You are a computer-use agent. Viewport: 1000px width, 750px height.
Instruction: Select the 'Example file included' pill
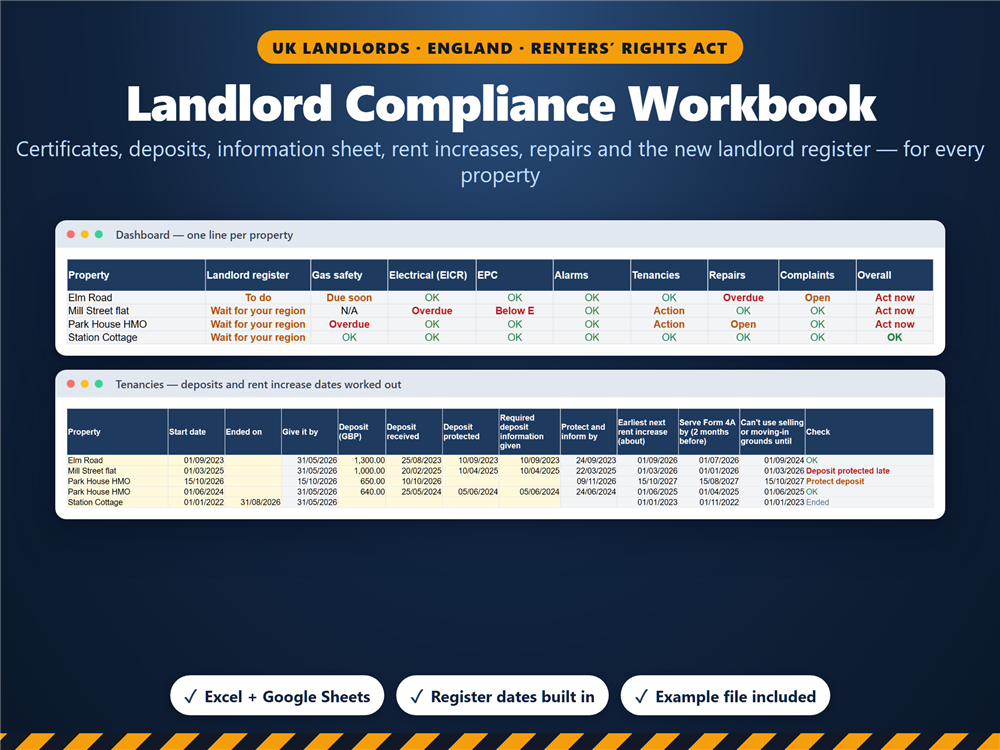click(725, 696)
